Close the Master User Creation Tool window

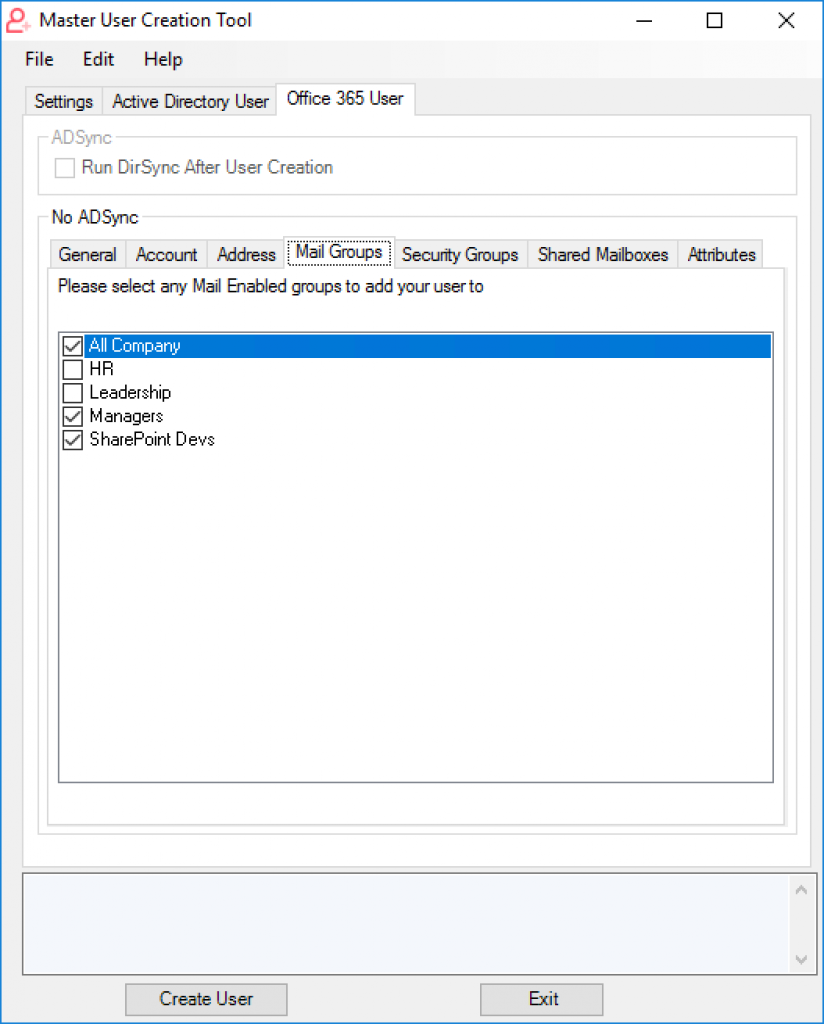[x=786, y=21]
